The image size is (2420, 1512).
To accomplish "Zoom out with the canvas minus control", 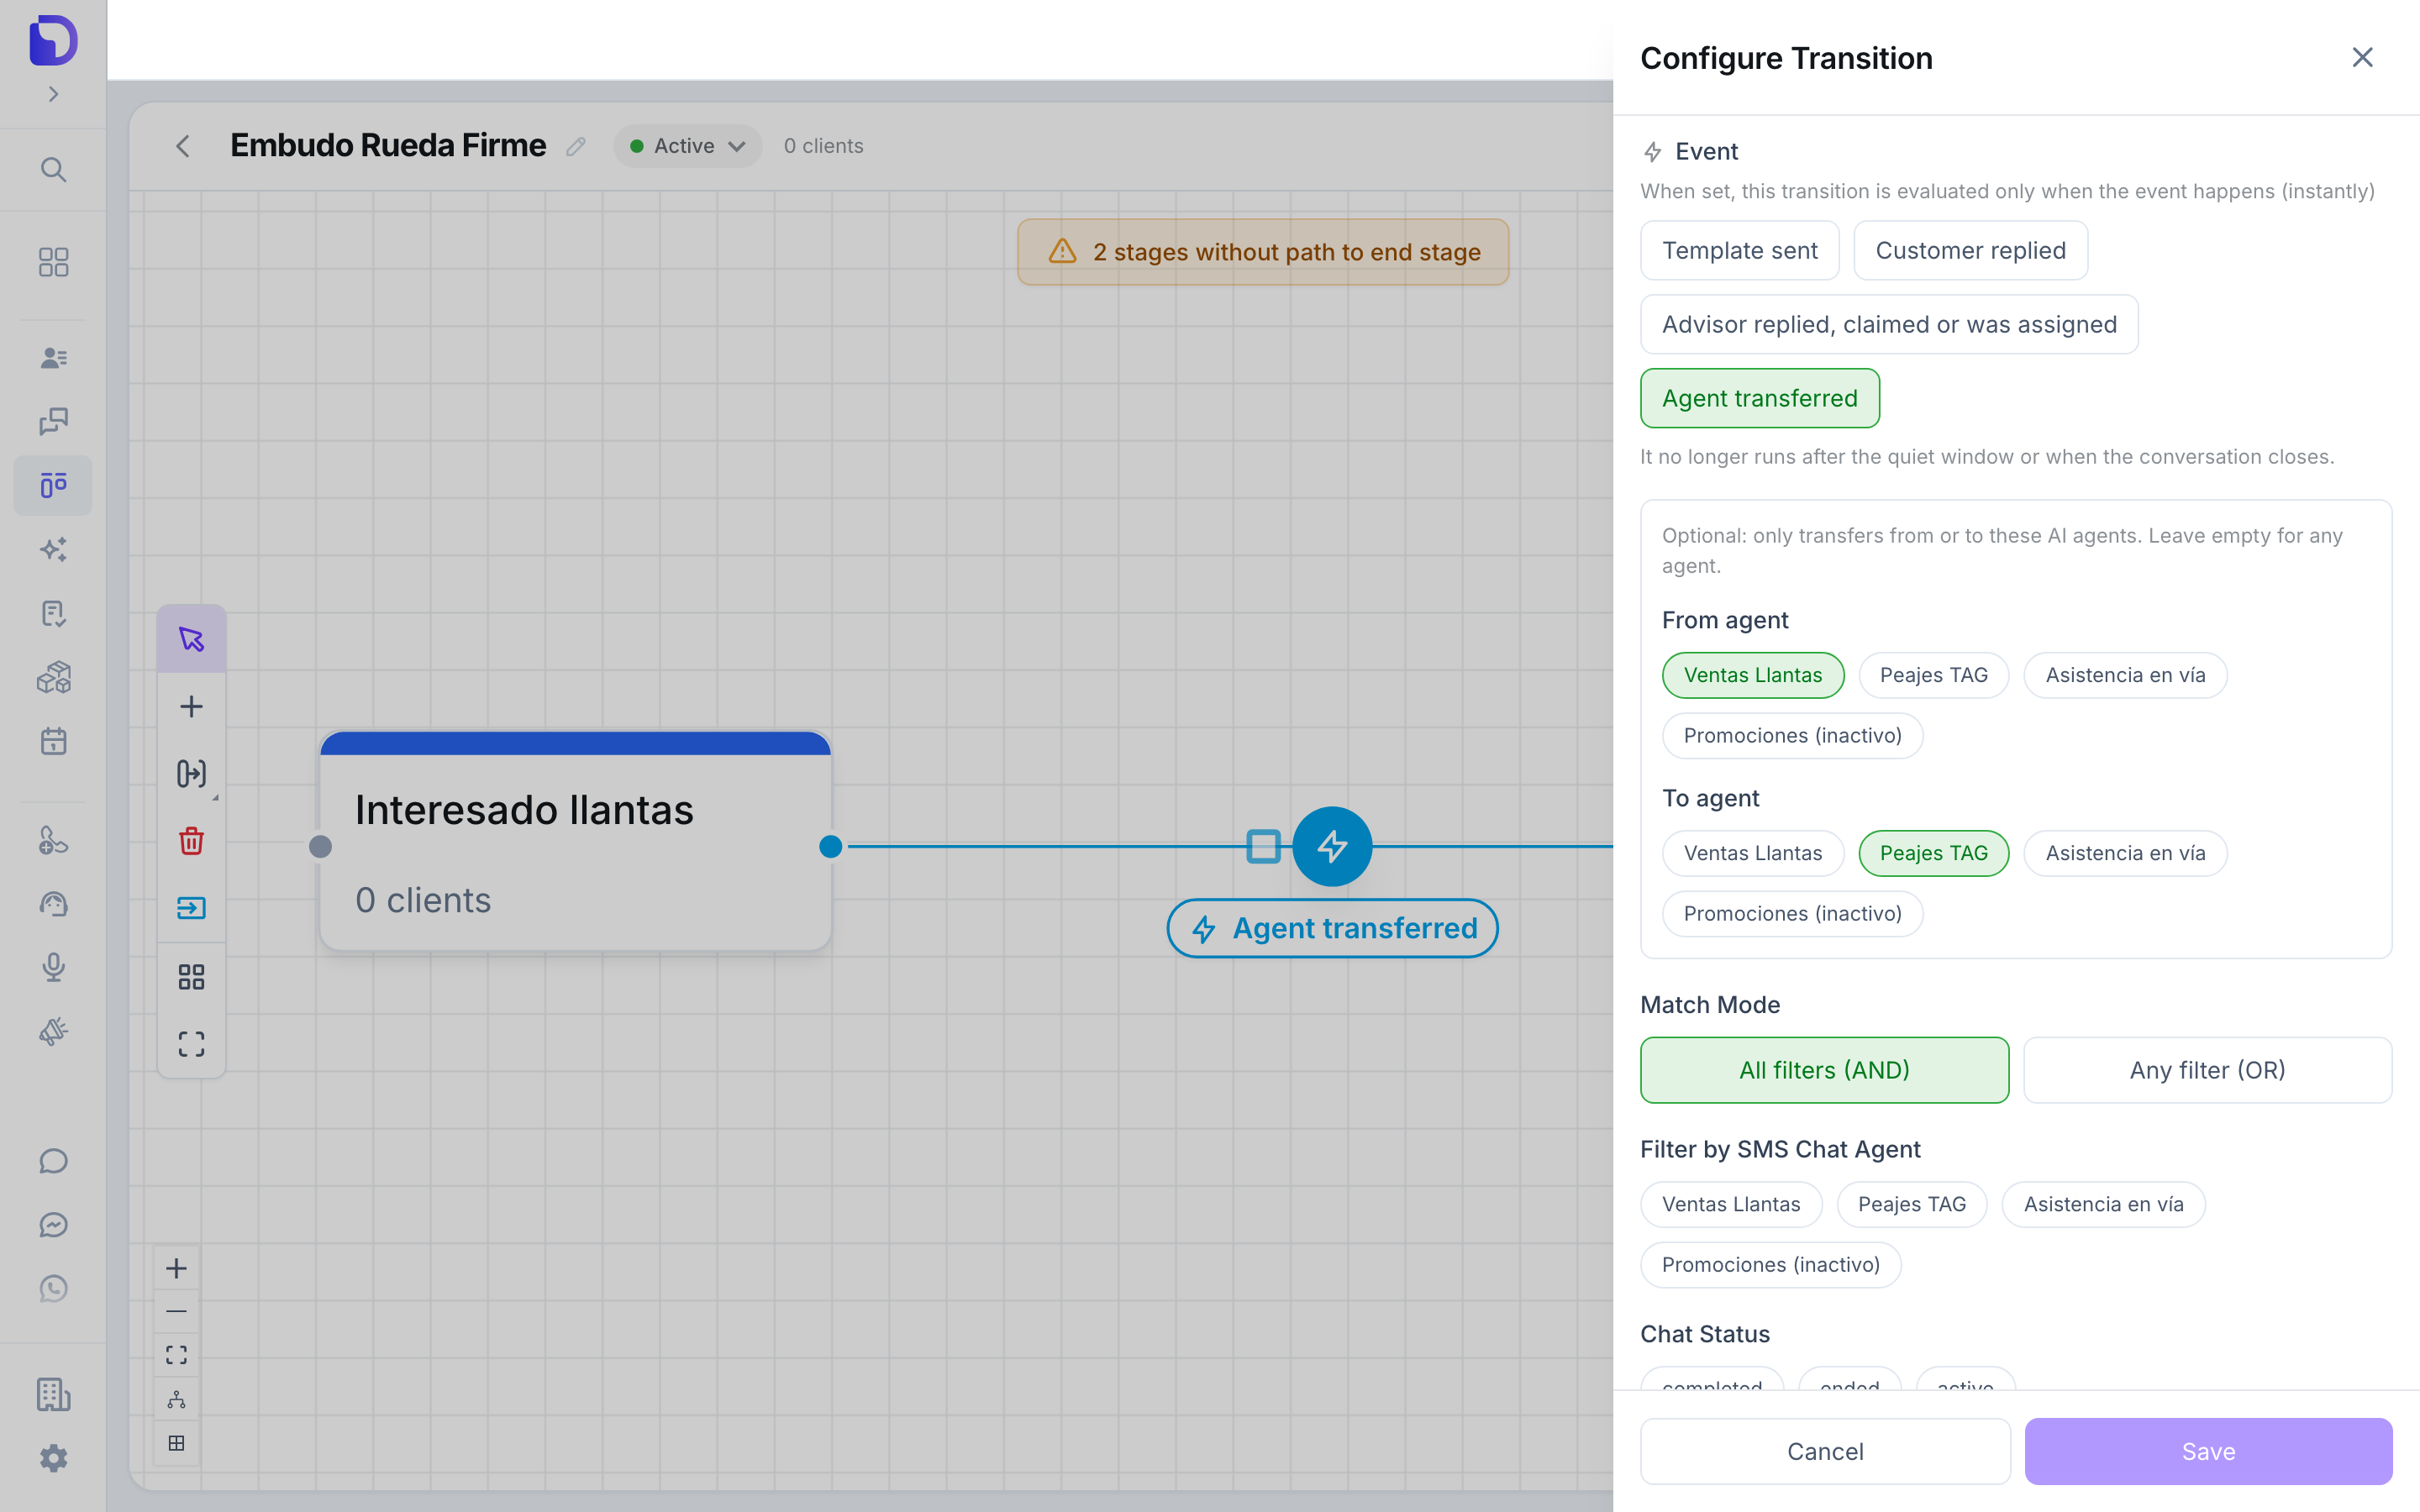I will [x=176, y=1311].
